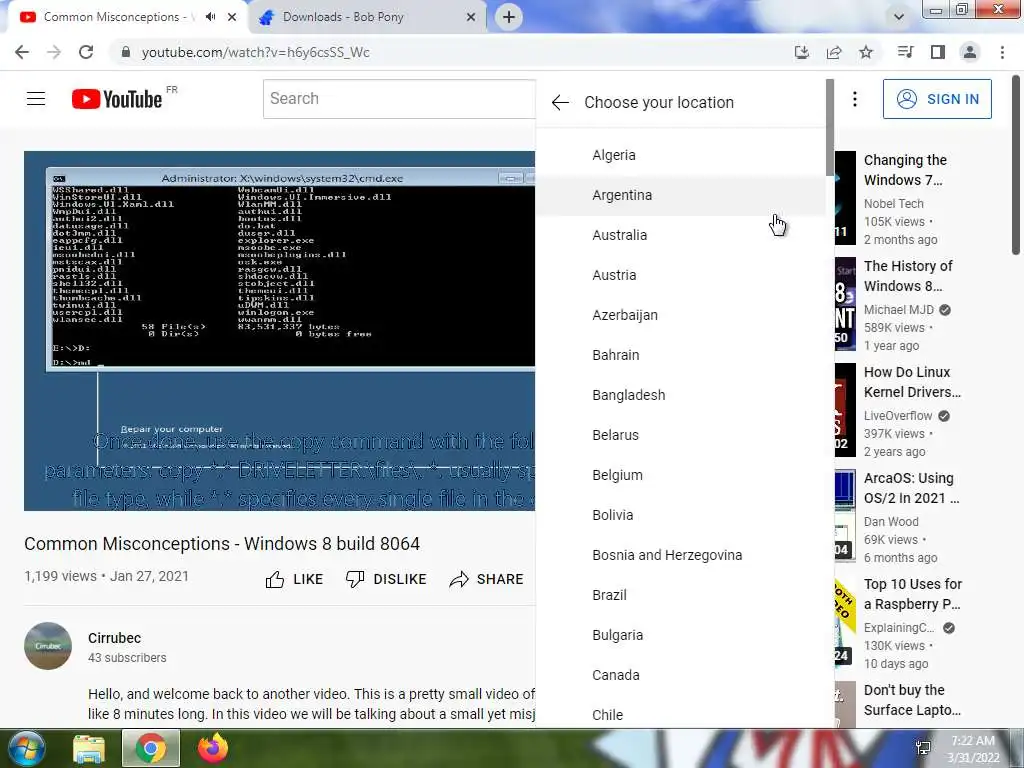Switch to Downloads - Bob Pony tab
1024x768 pixels.
click(x=368, y=17)
